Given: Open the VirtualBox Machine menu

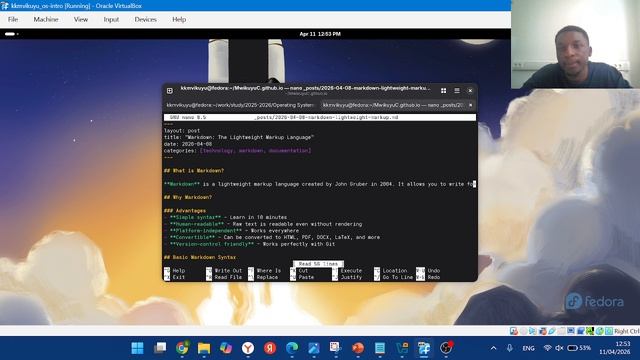Looking at the screenshot, I should click(x=46, y=19).
